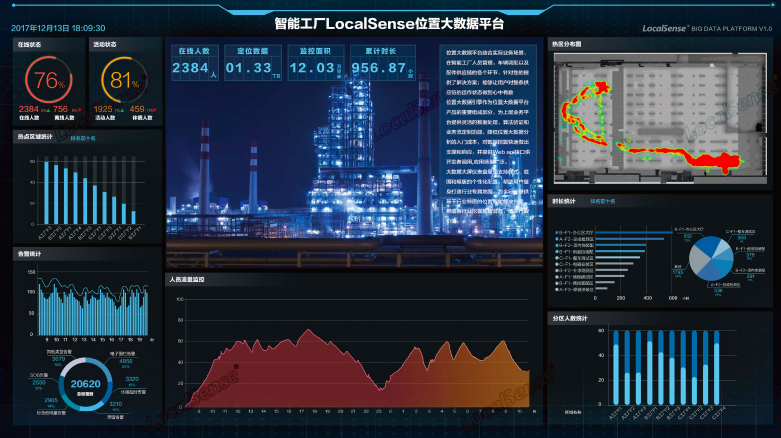Click the data point marker on the flow chart
This screenshot has width=781, height=438.
(236, 367)
